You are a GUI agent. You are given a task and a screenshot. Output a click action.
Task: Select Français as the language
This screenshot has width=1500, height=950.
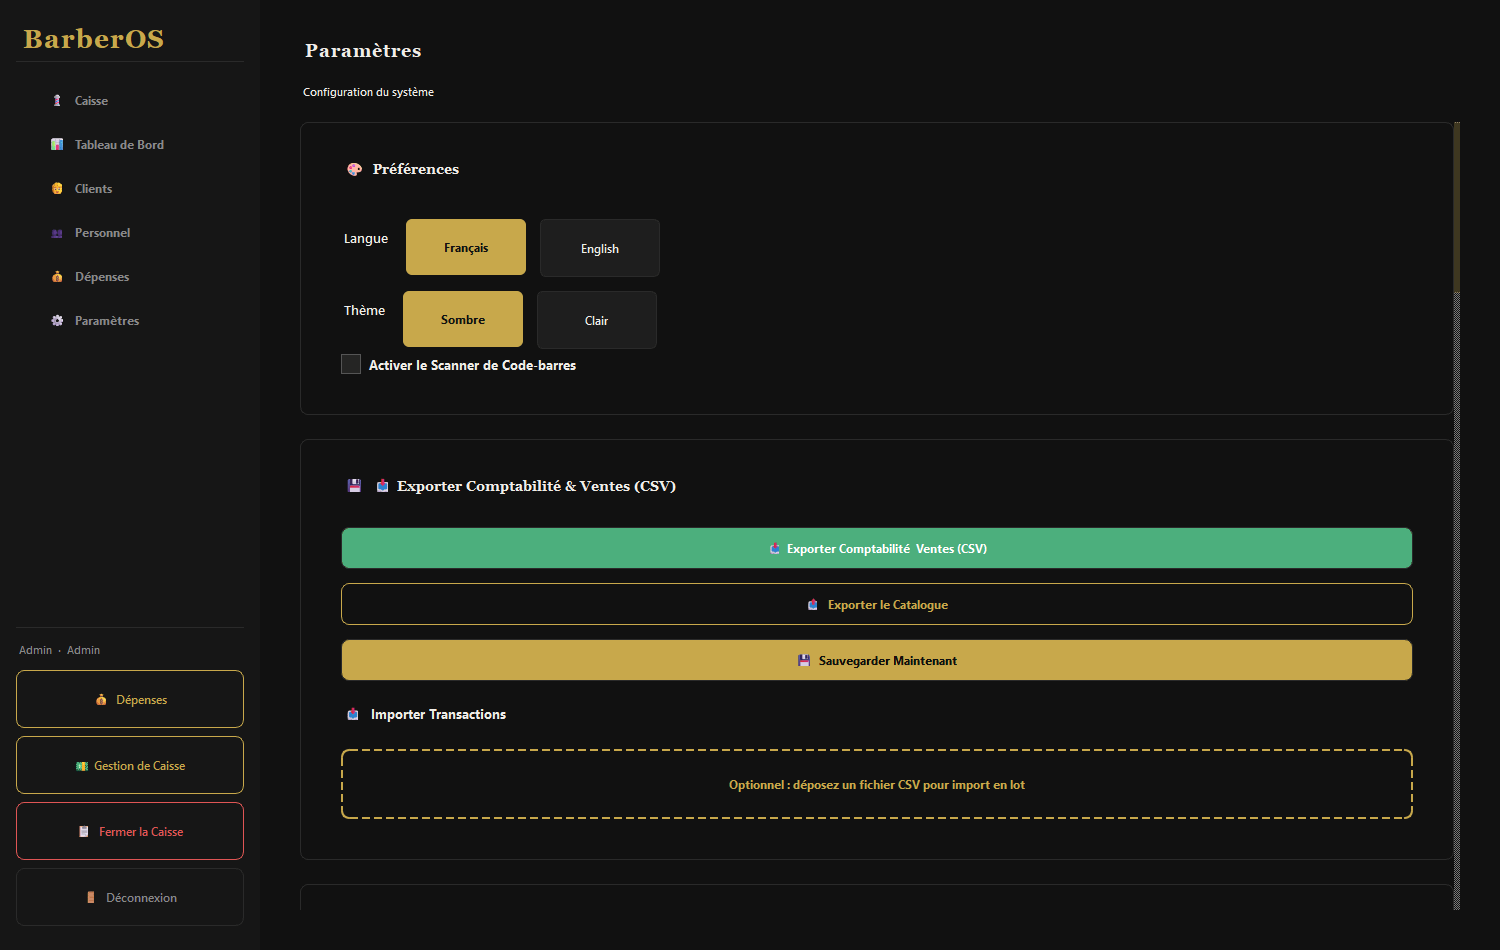click(x=466, y=247)
